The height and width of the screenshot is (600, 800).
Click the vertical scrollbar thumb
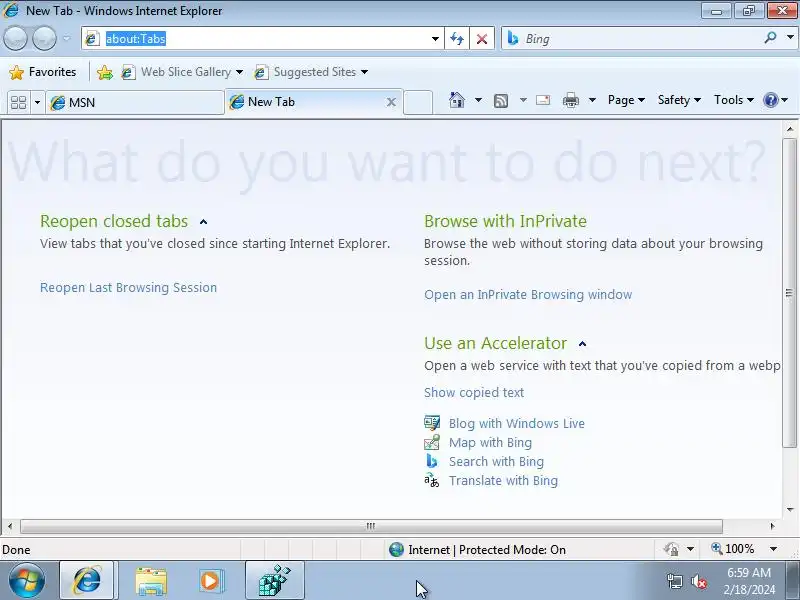pyautogui.click(x=790, y=293)
